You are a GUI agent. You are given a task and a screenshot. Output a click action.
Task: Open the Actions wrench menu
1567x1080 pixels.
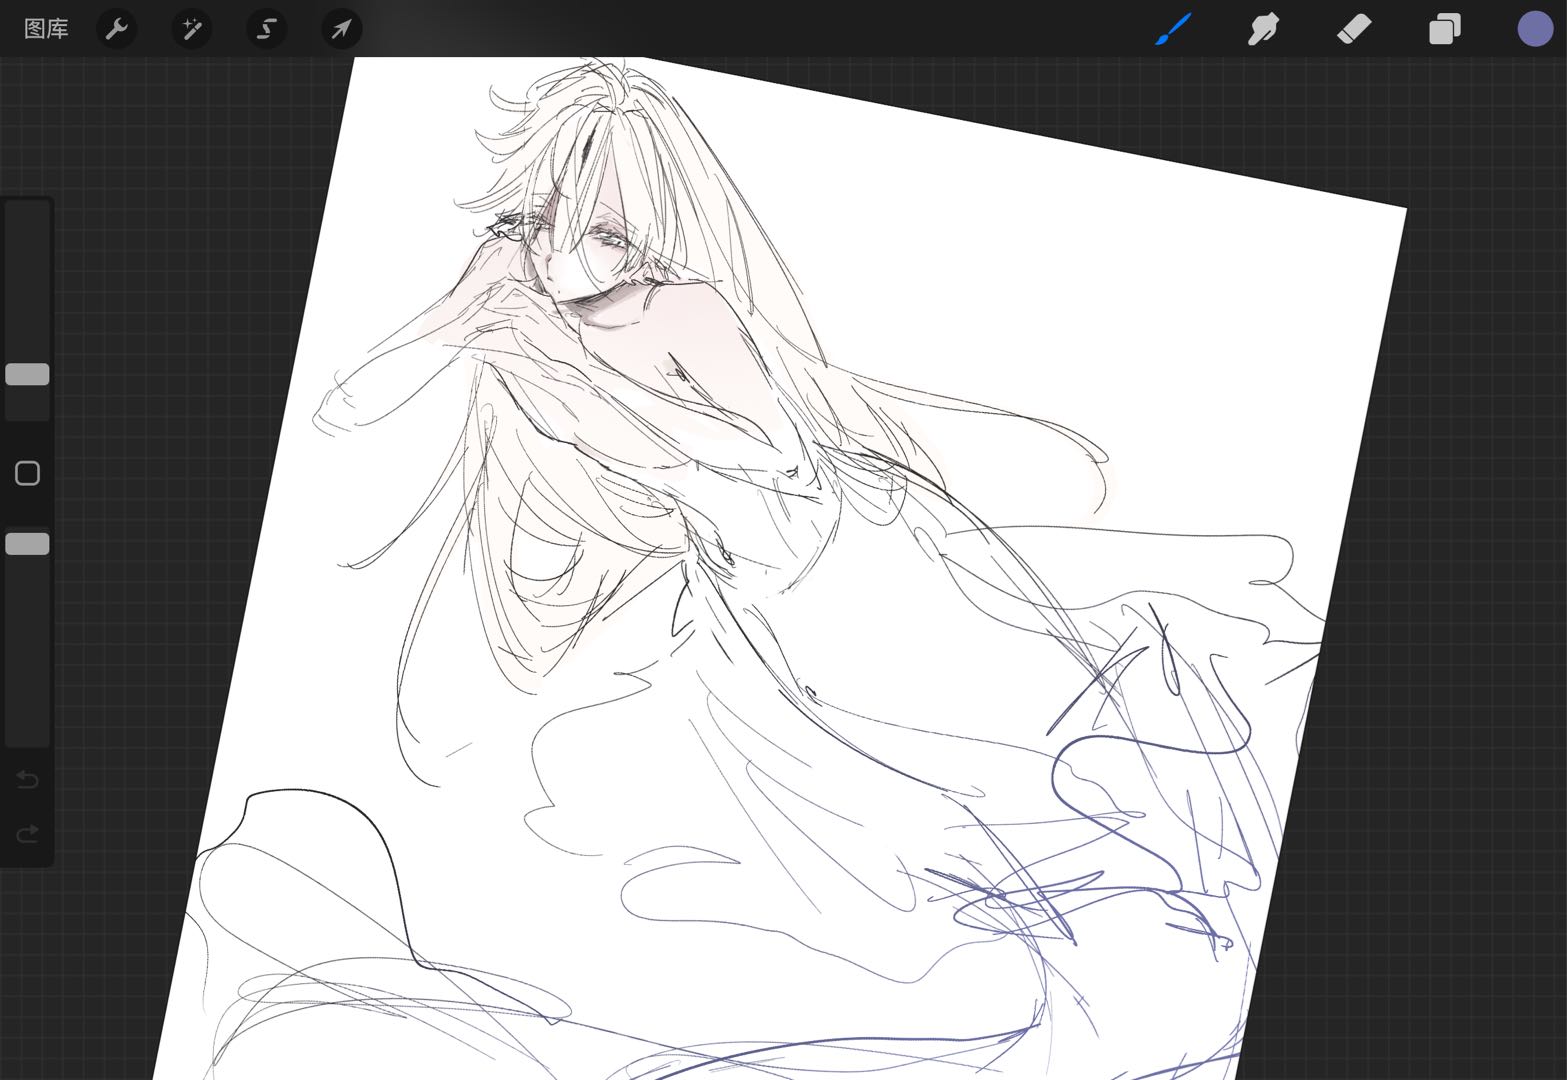pyautogui.click(x=117, y=29)
